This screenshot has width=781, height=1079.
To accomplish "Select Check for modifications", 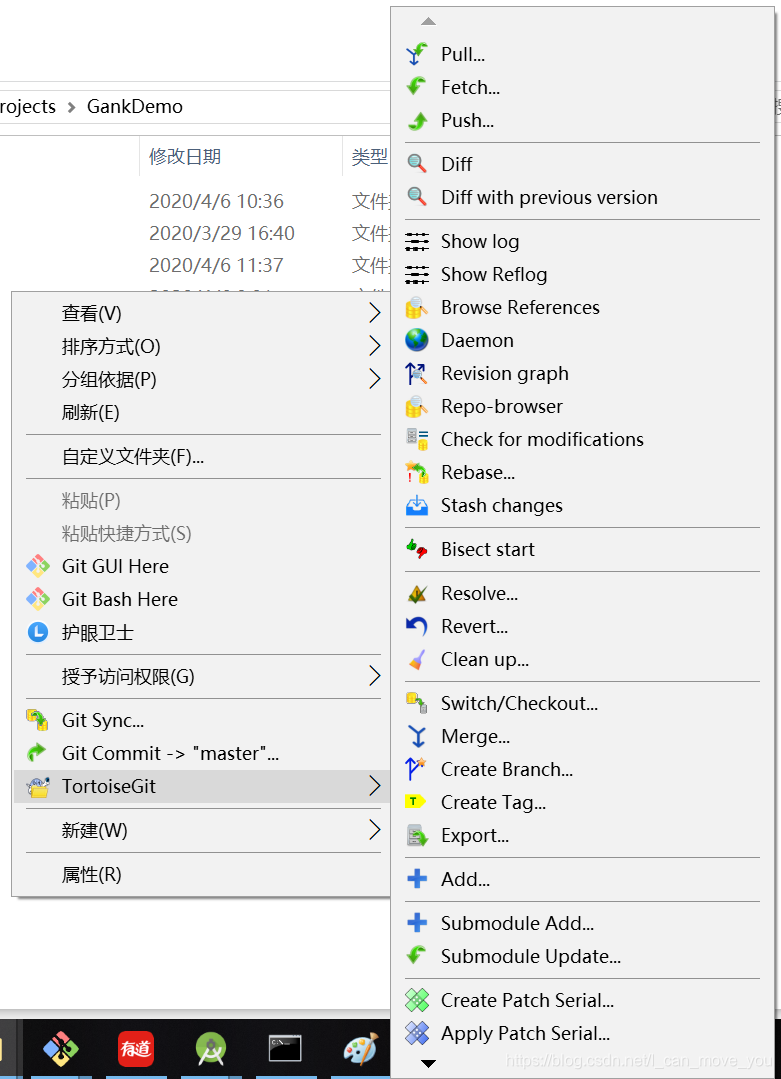I will click(x=542, y=439).
